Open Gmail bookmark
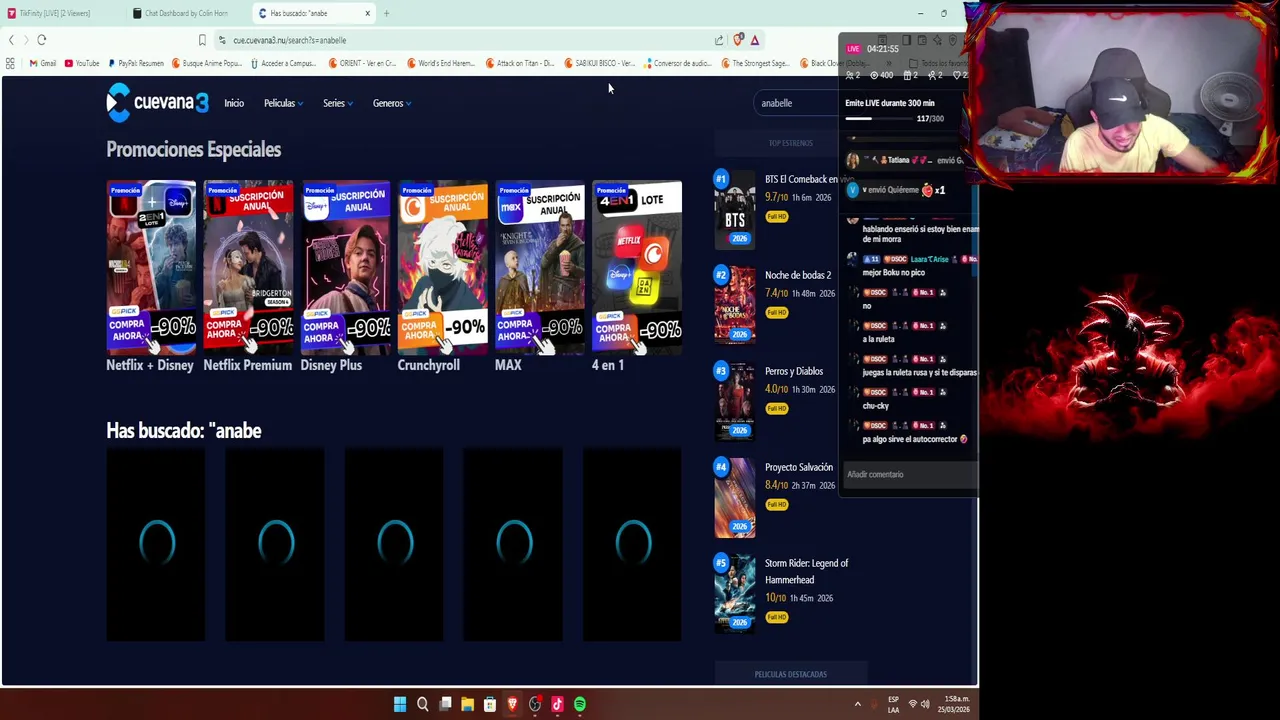The width and height of the screenshot is (1280, 720). tap(43, 63)
